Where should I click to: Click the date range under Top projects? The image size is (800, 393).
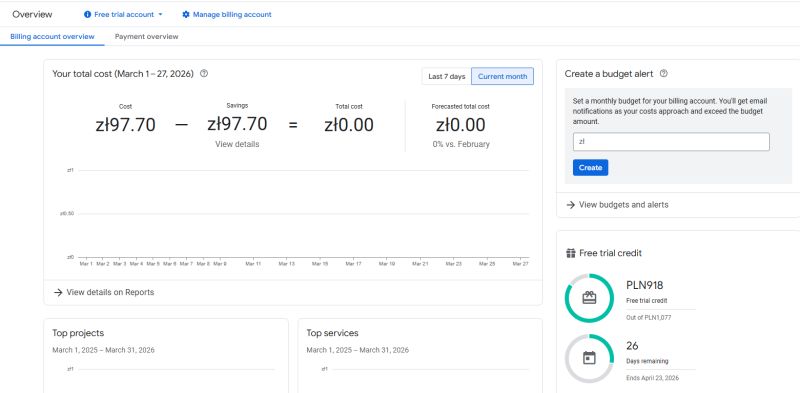tap(103, 350)
